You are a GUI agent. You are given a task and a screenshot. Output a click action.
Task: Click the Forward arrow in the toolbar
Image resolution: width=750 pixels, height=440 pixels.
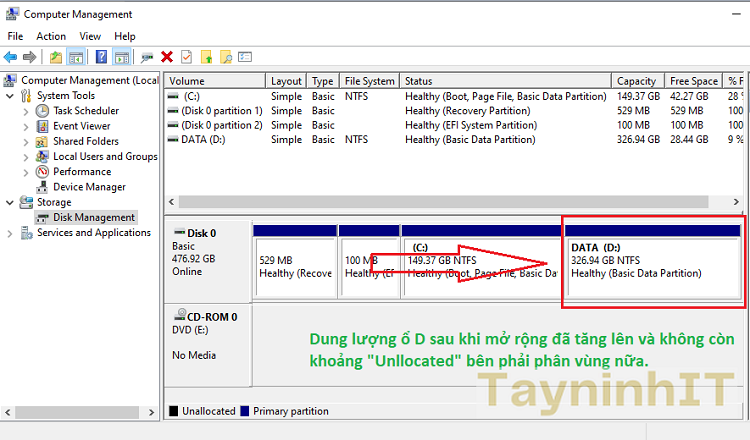coord(29,57)
